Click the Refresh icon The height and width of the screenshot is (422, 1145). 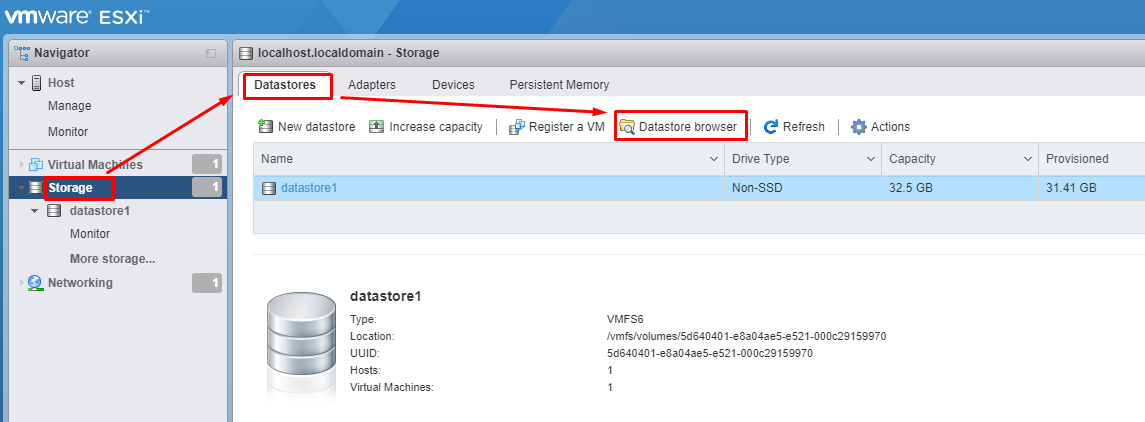click(771, 127)
